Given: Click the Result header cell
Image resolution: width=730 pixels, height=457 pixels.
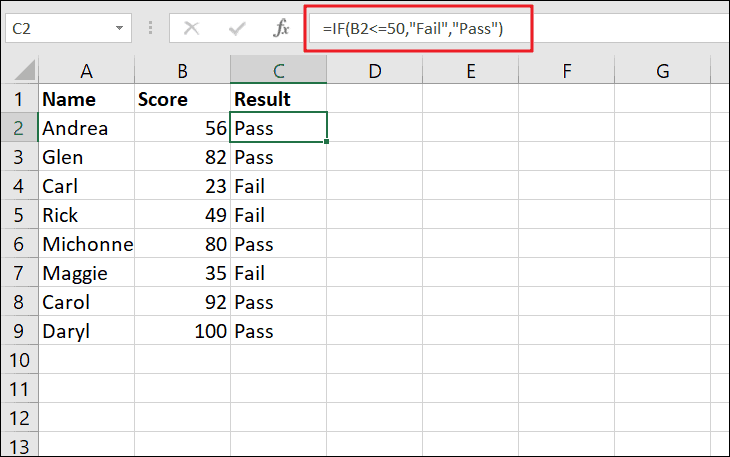Looking at the screenshot, I should tap(279, 99).
